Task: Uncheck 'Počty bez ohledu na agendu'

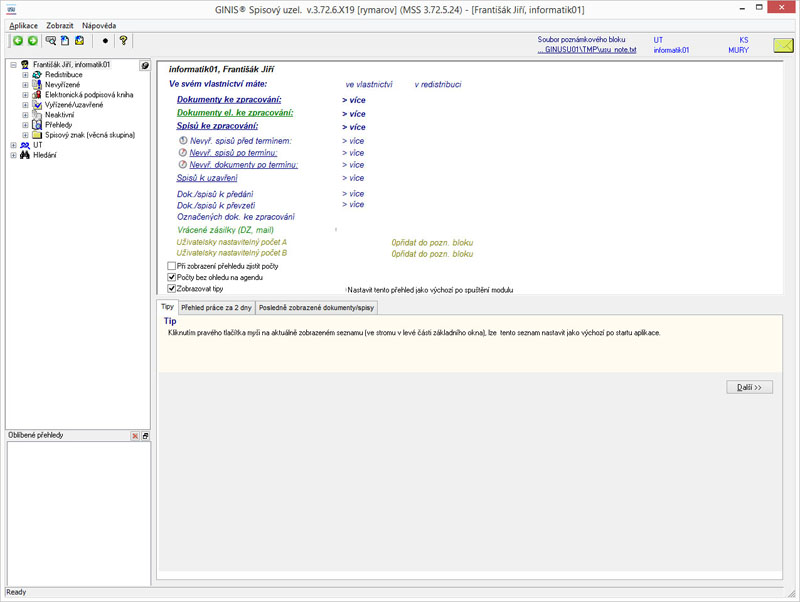Action: pos(171,277)
